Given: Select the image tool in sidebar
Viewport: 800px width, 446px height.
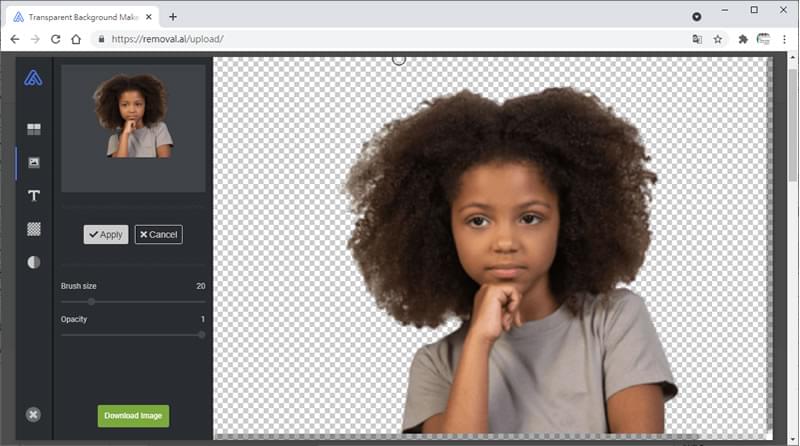Looking at the screenshot, I should pos(34,162).
